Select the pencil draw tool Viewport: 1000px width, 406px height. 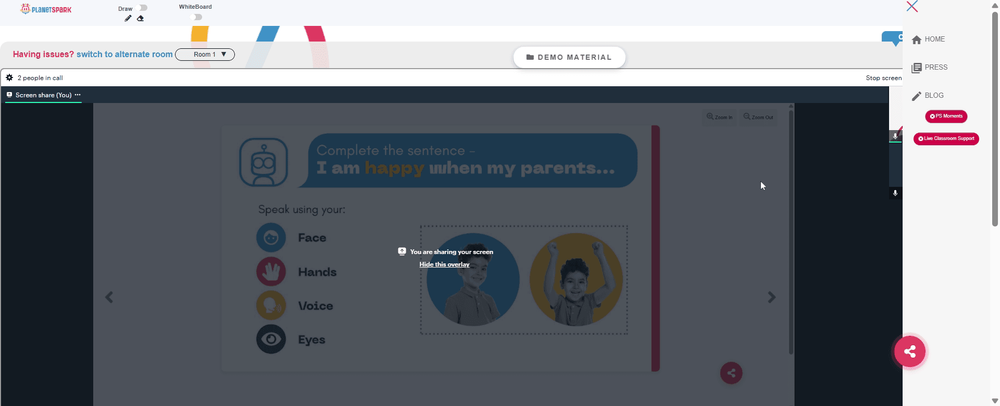coord(128,18)
